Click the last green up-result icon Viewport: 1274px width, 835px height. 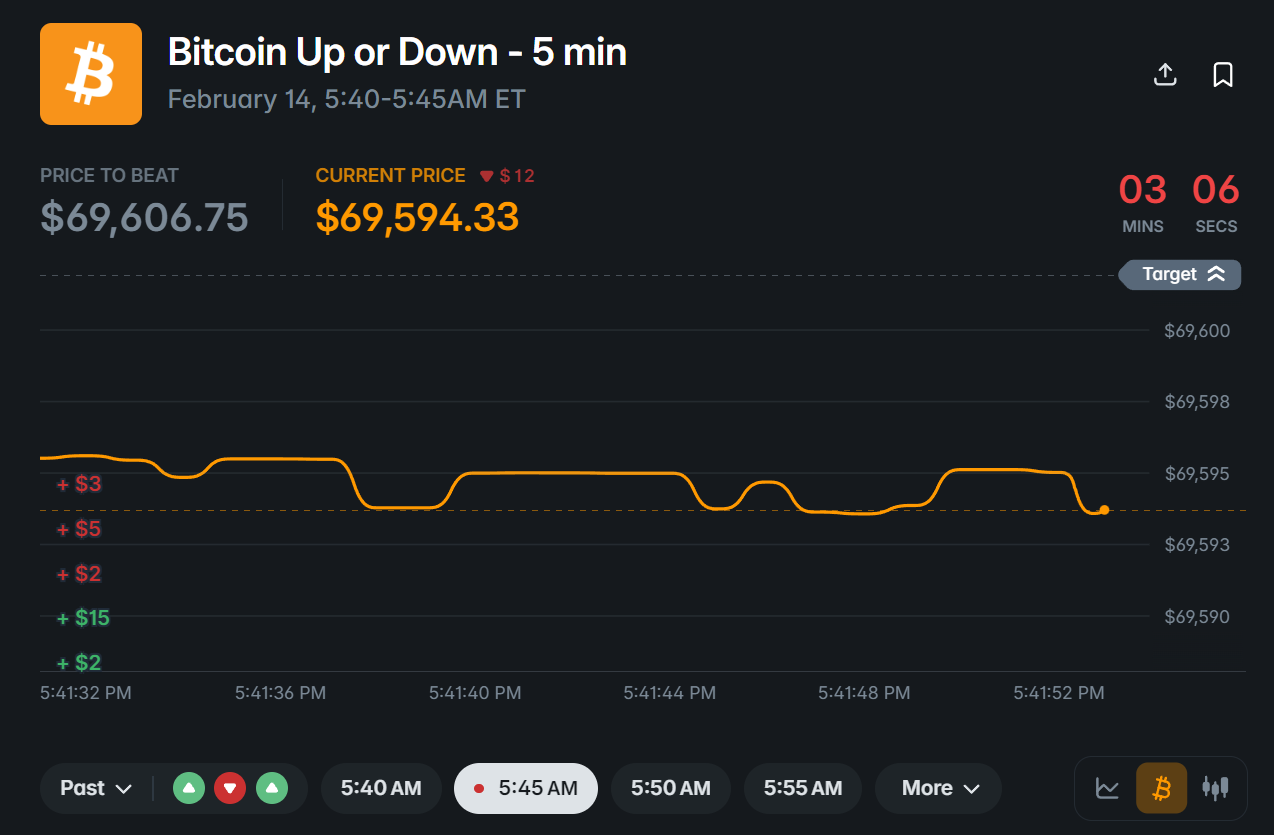[272, 788]
